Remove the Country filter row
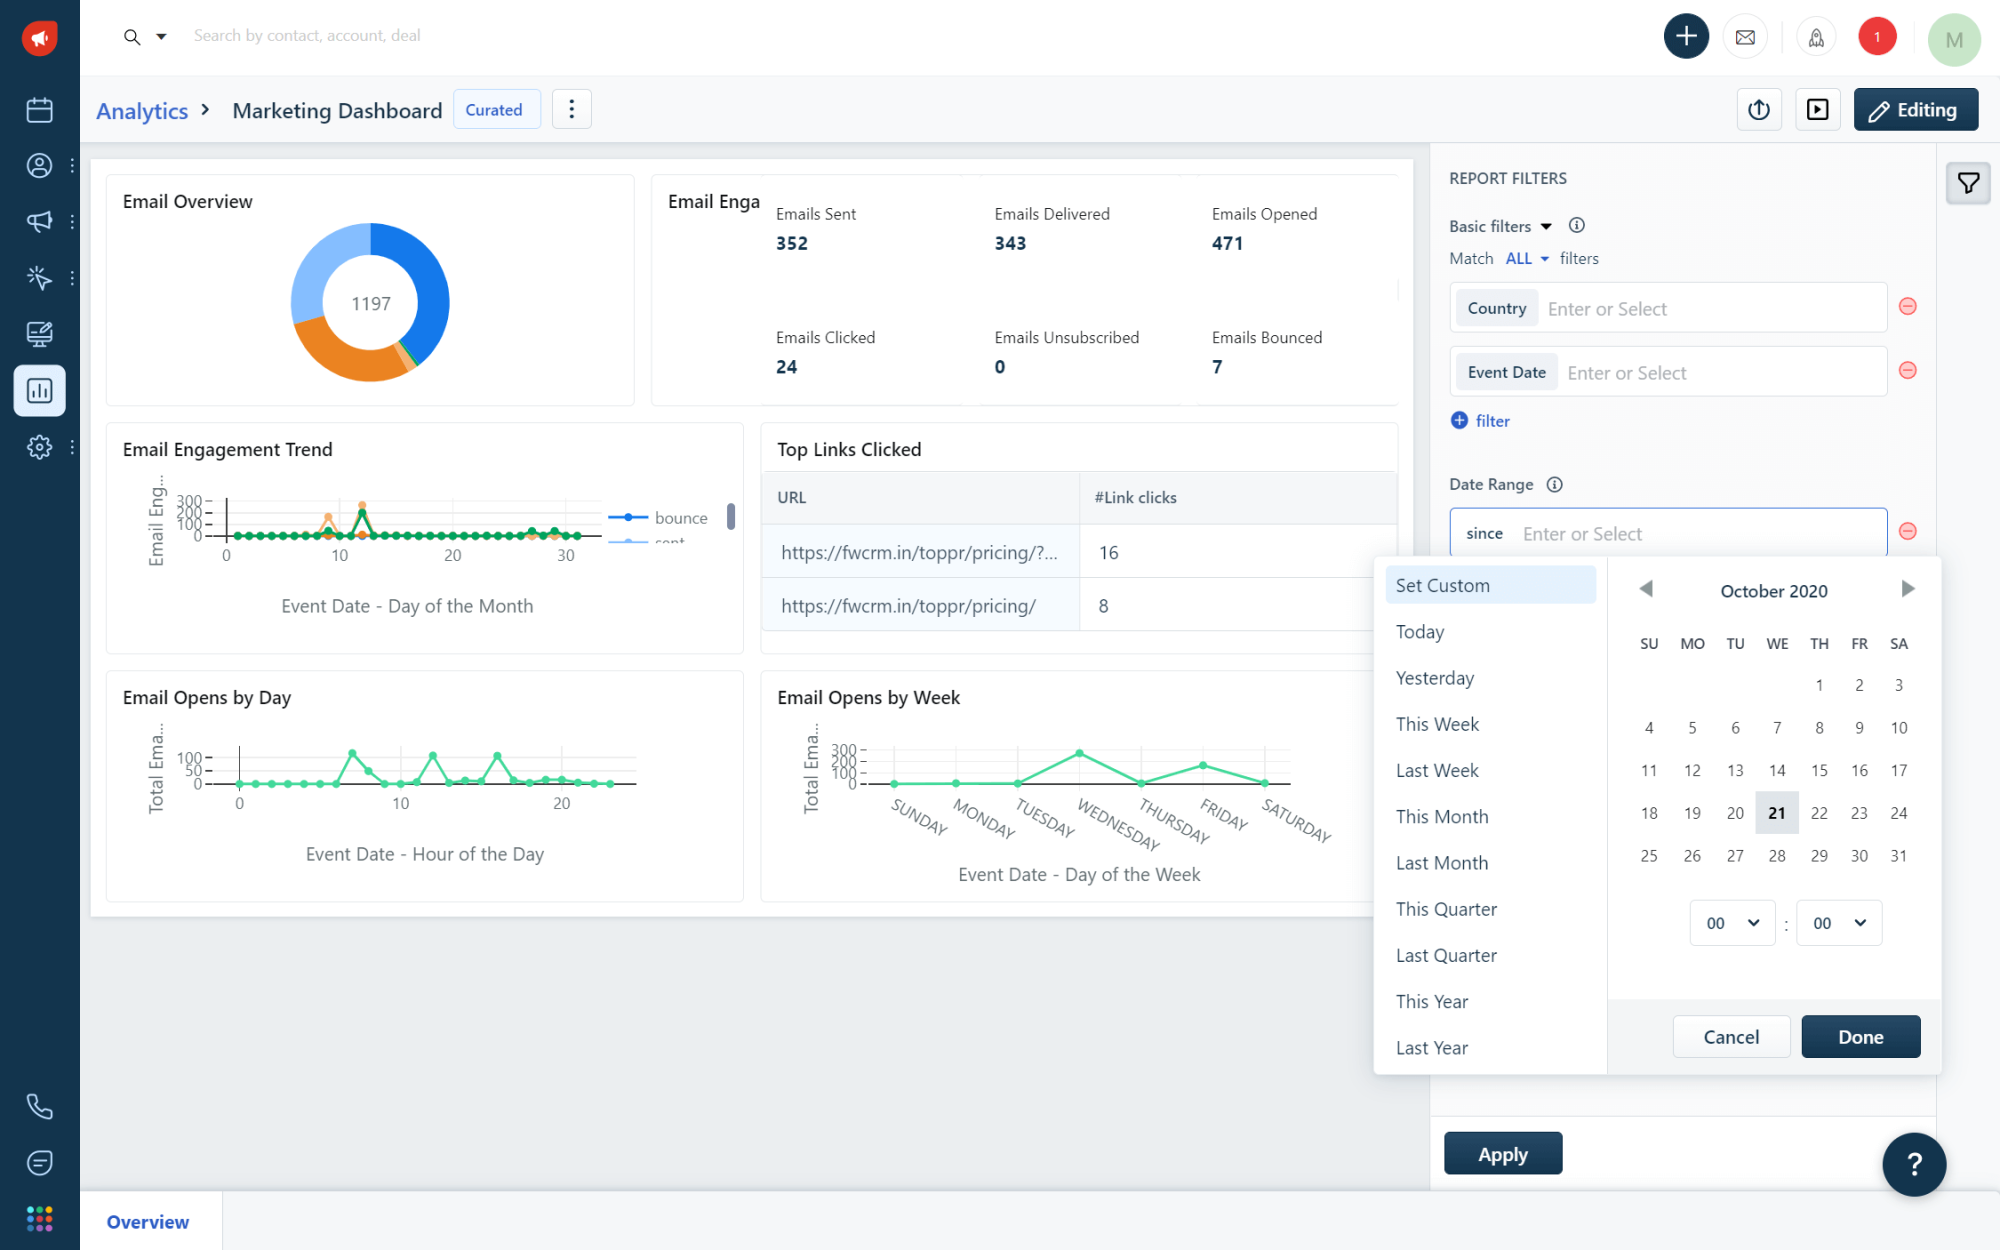2000x1250 pixels. [x=1907, y=307]
